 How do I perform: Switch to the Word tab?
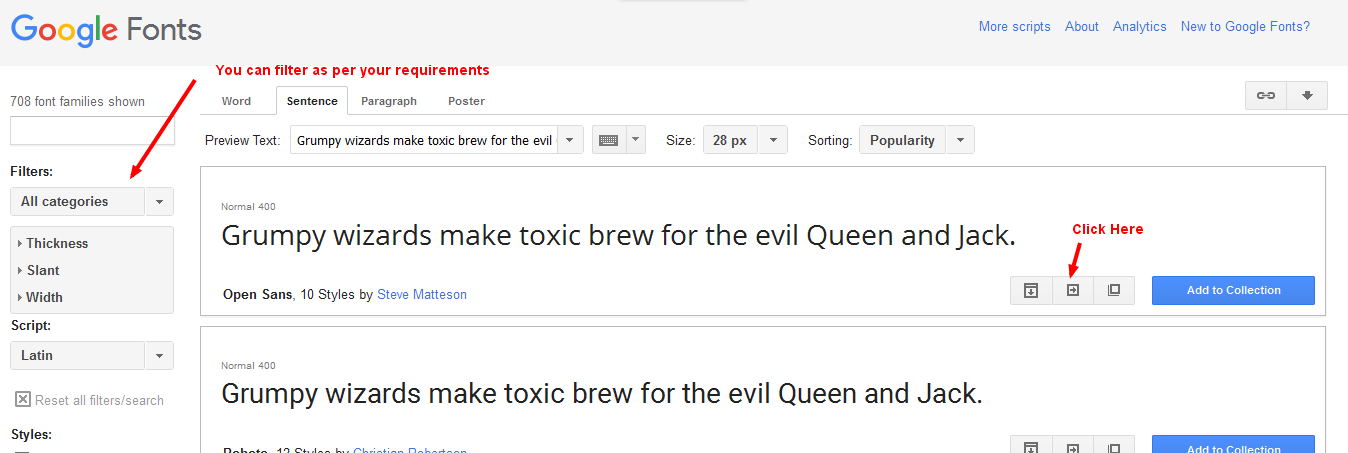pos(236,101)
